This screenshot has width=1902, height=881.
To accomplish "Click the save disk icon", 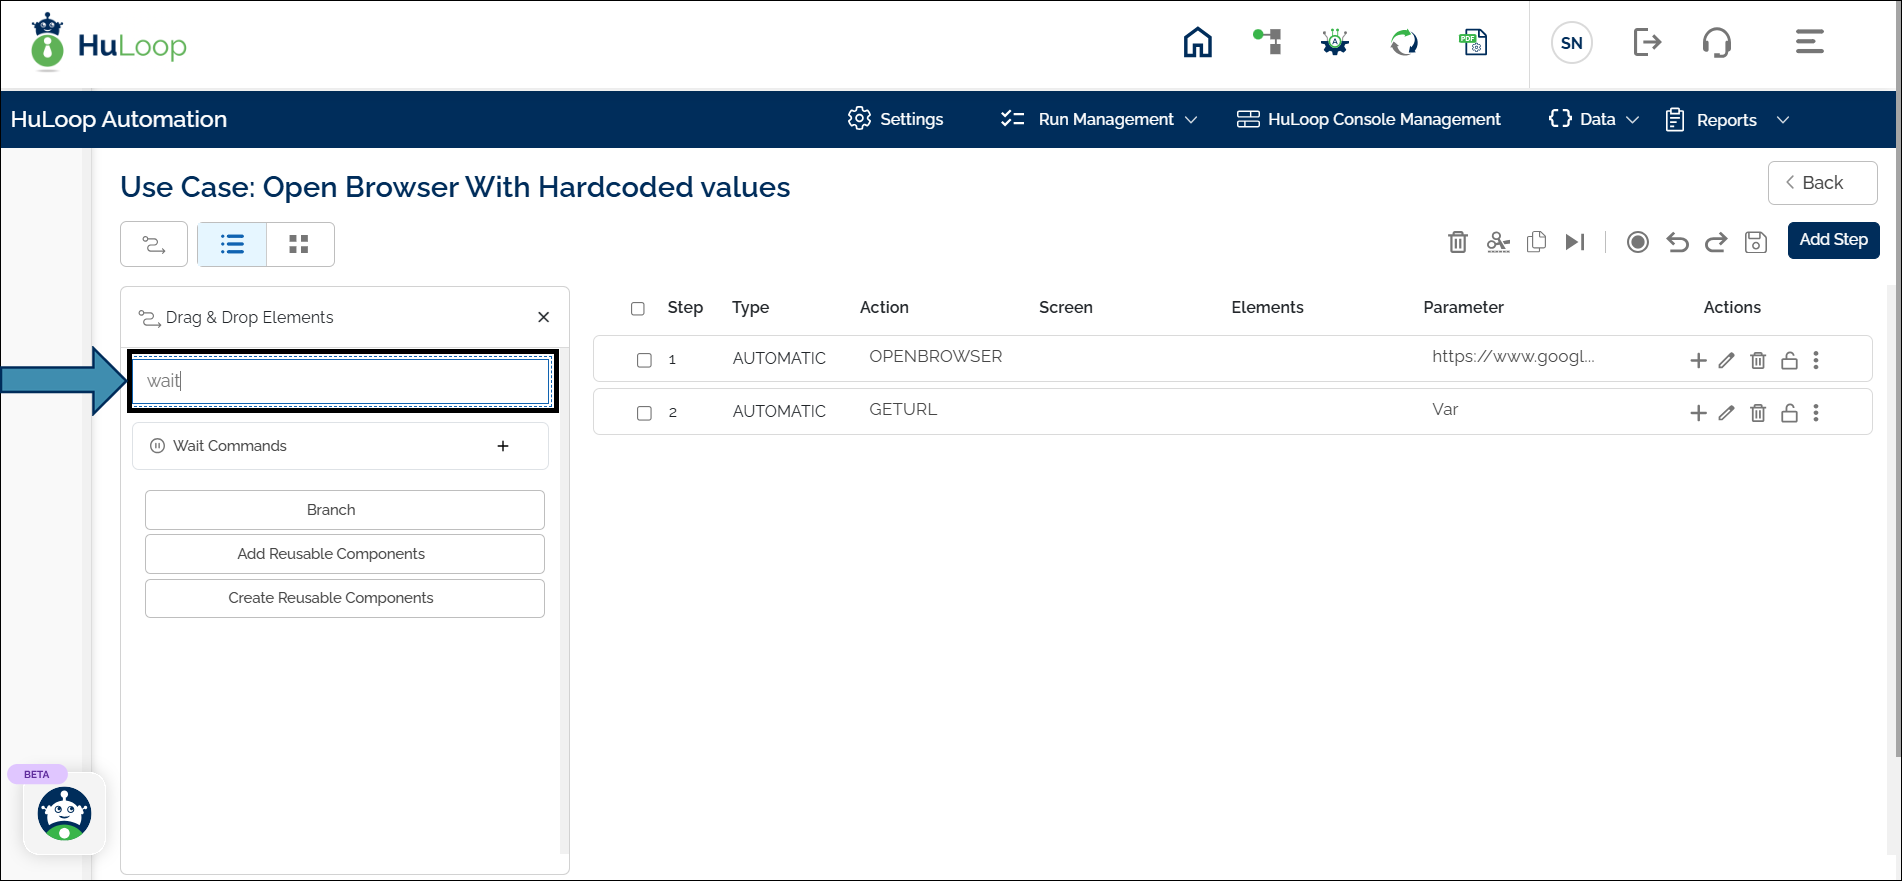I will [x=1755, y=242].
